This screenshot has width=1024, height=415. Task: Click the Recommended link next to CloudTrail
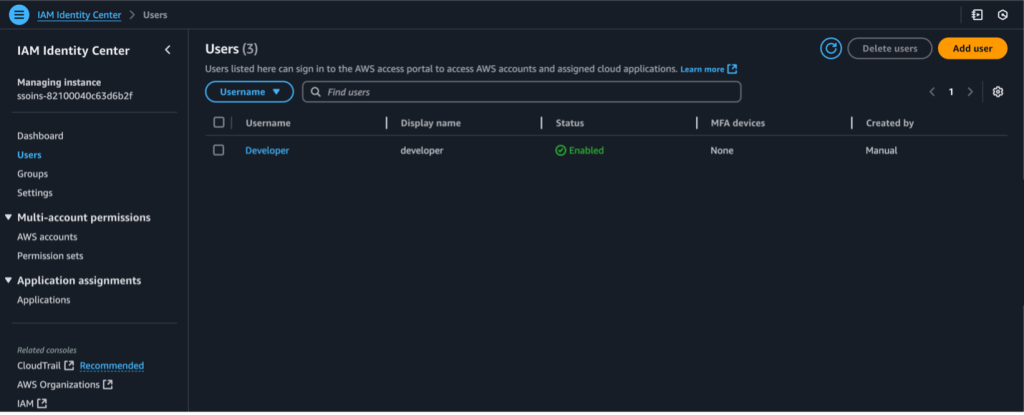[112, 365]
